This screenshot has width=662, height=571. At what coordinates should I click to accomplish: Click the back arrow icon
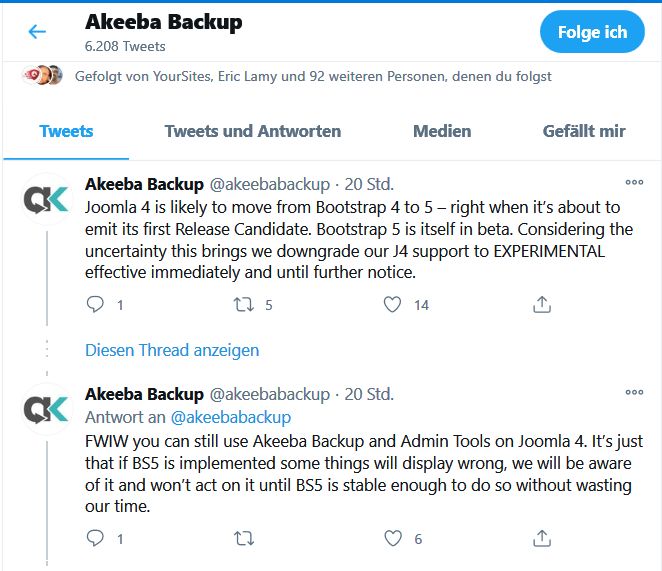click(x=37, y=32)
